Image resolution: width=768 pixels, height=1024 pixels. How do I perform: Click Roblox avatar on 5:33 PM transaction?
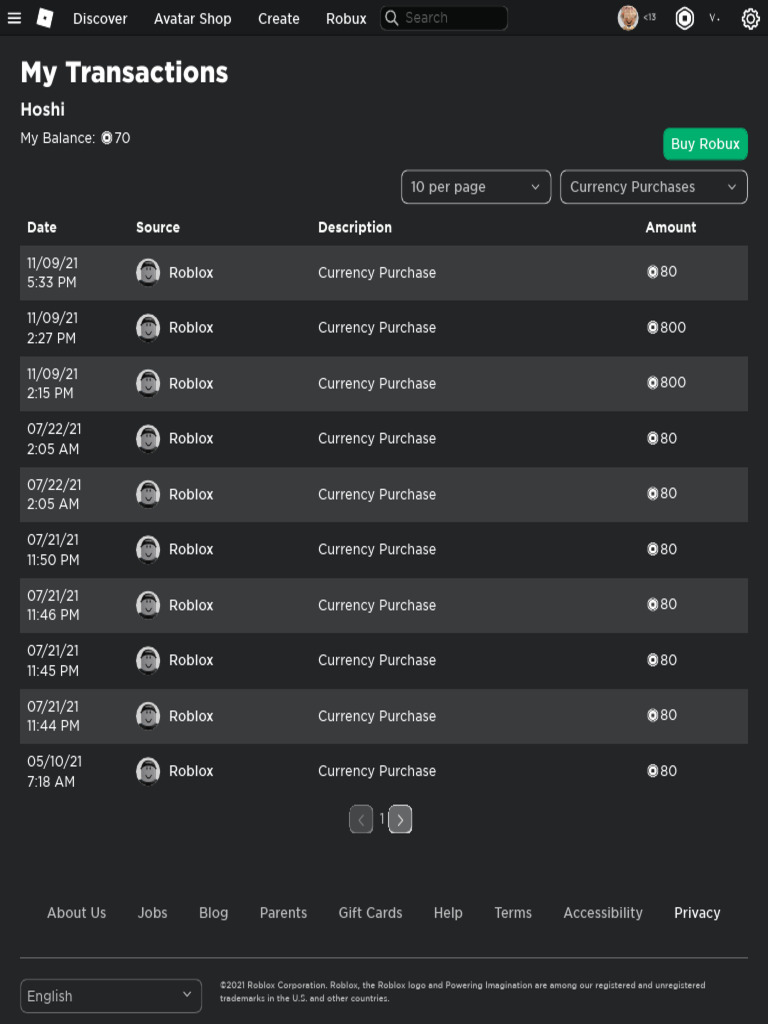pyautogui.click(x=148, y=272)
